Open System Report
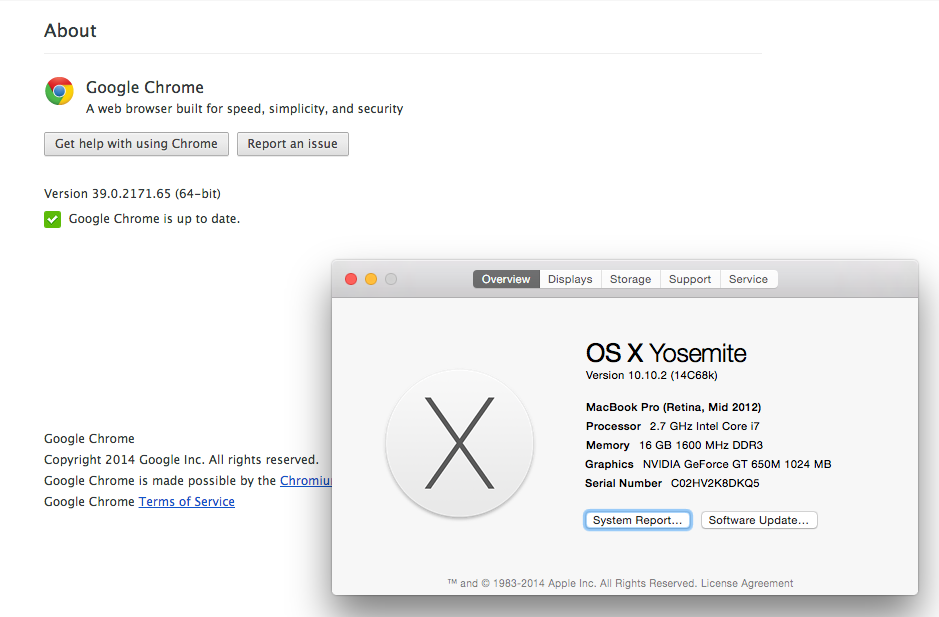 638,520
